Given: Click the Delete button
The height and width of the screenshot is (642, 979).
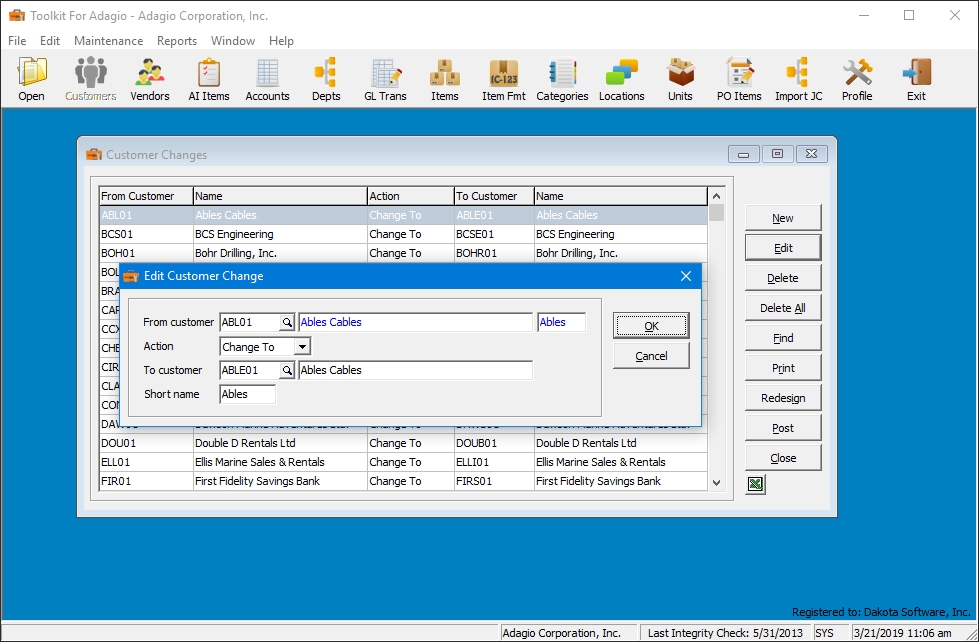Looking at the screenshot, I should coord(783,278).
